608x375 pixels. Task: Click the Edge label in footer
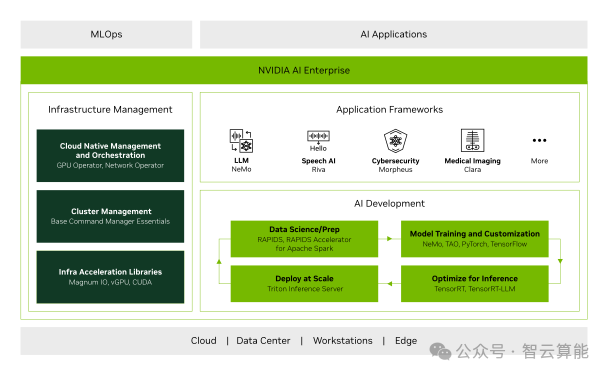tap(406, 340)
